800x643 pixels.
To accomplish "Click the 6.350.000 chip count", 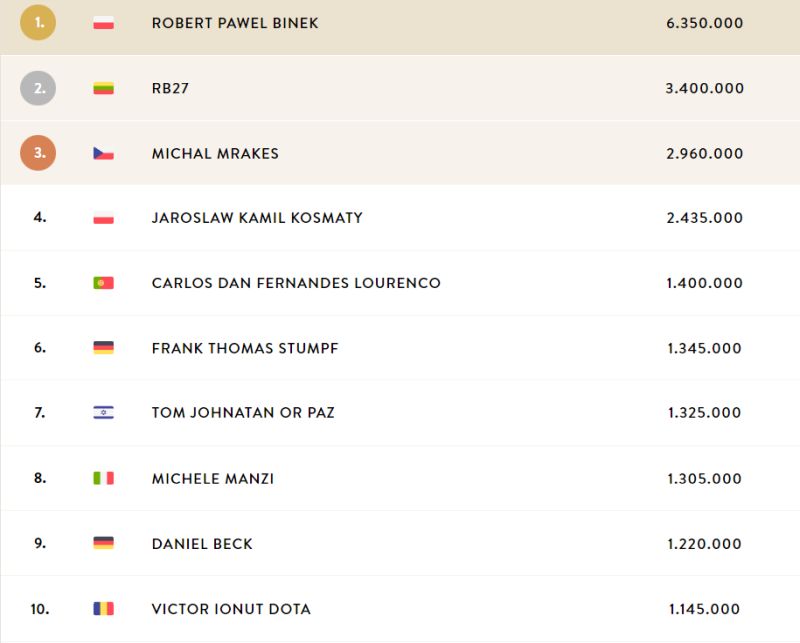I will [705, 23].
